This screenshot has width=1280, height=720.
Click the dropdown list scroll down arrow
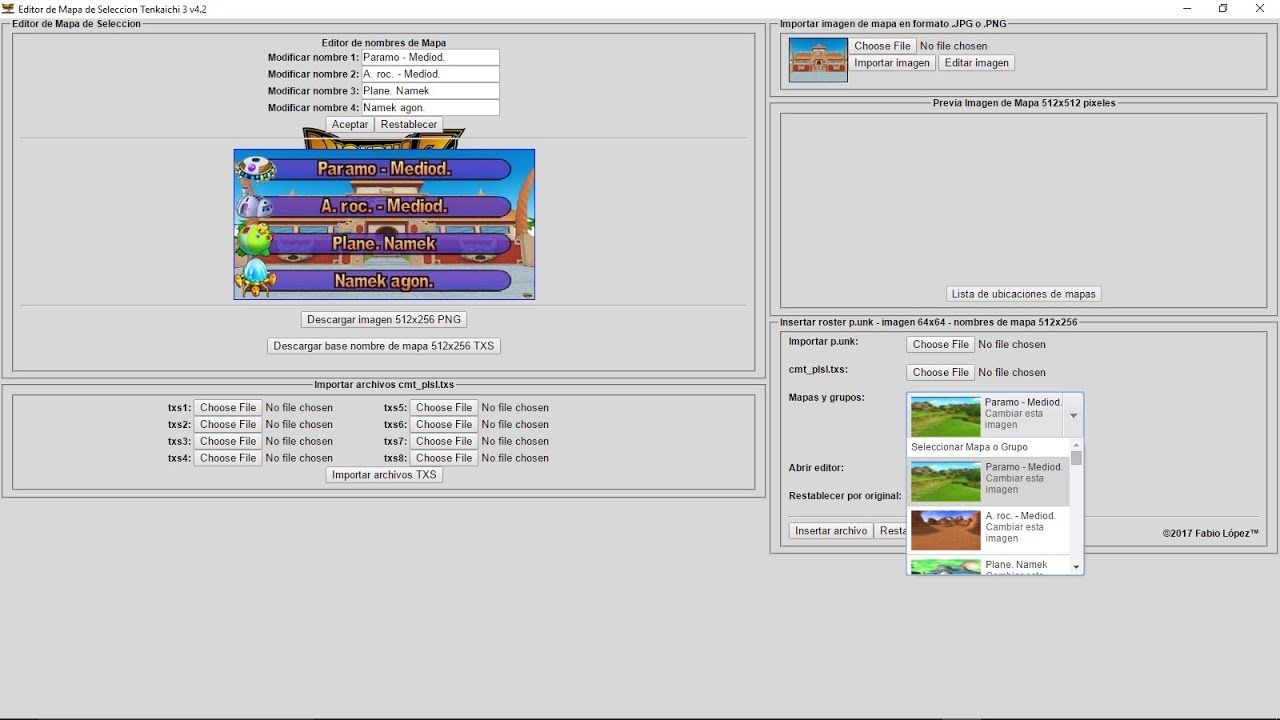(x=1076, y=567)
